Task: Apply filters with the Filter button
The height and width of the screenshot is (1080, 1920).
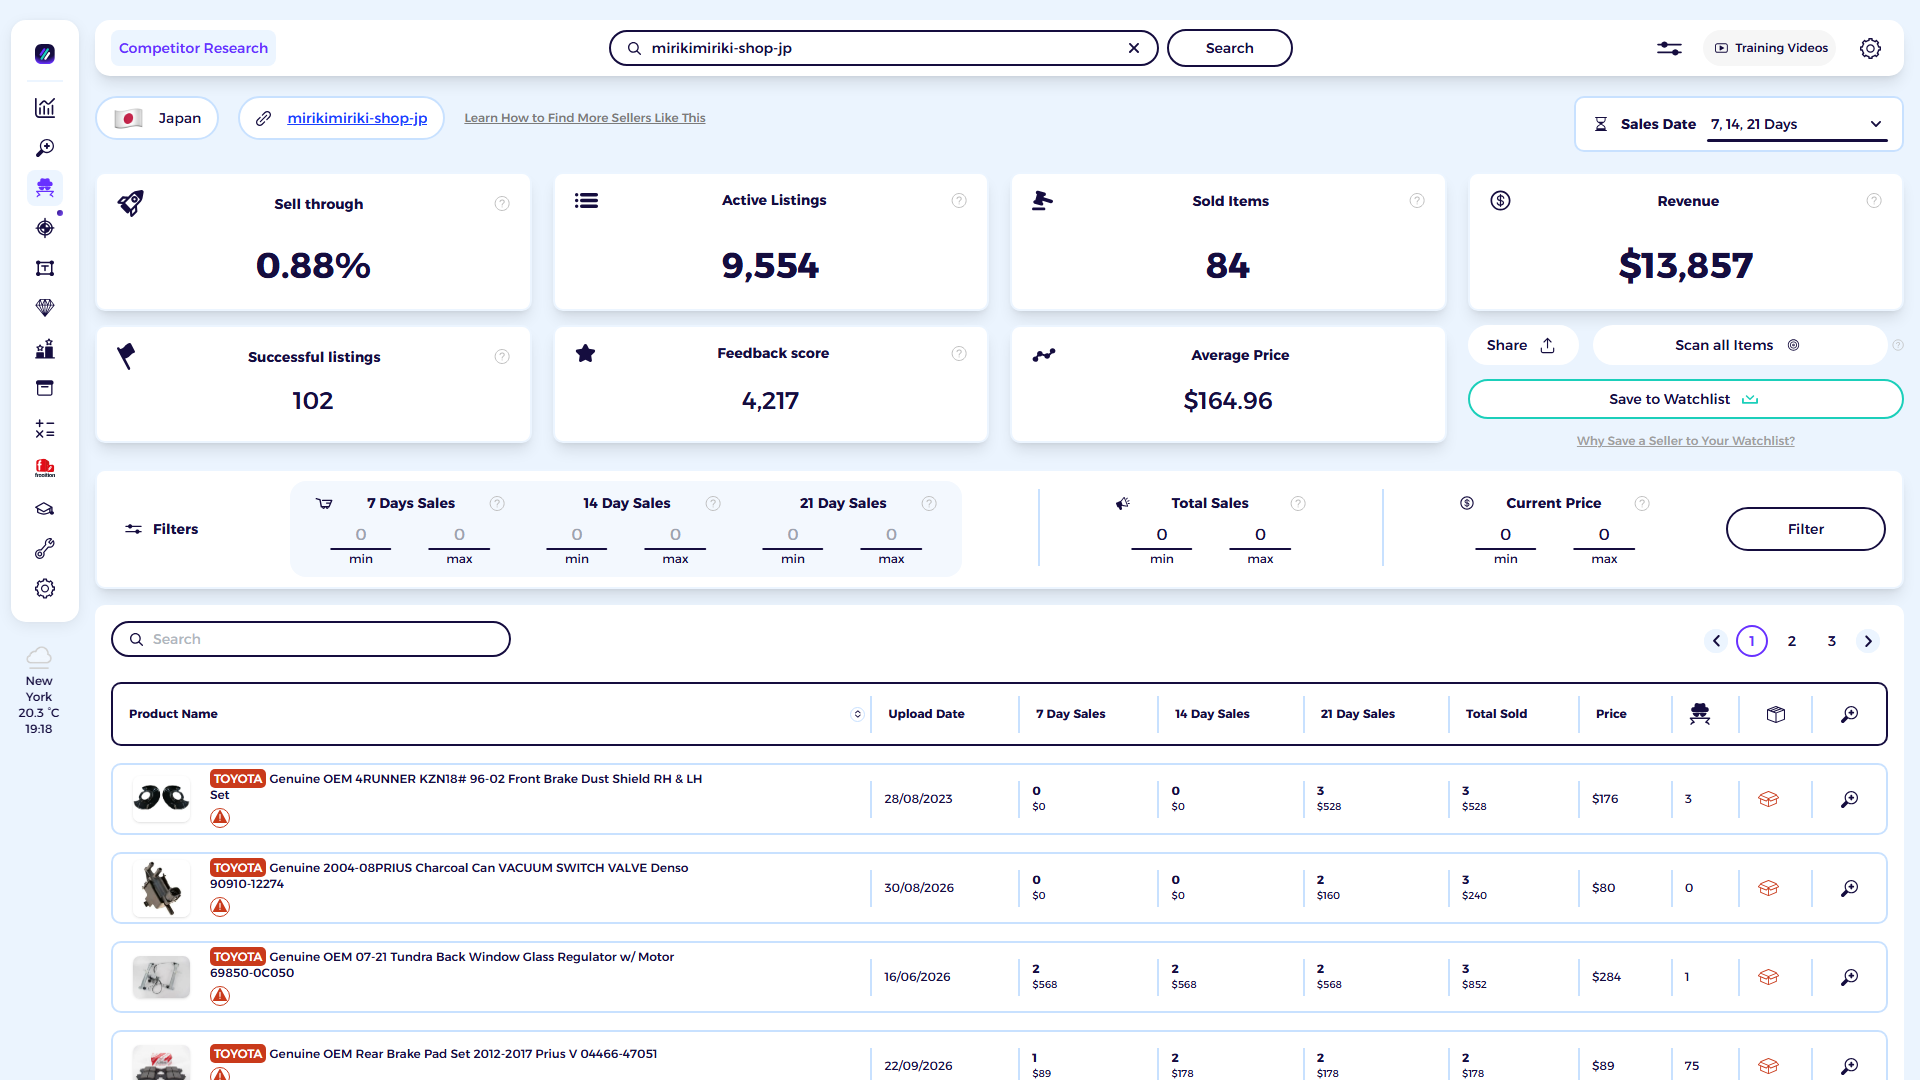Action: 1805,529
